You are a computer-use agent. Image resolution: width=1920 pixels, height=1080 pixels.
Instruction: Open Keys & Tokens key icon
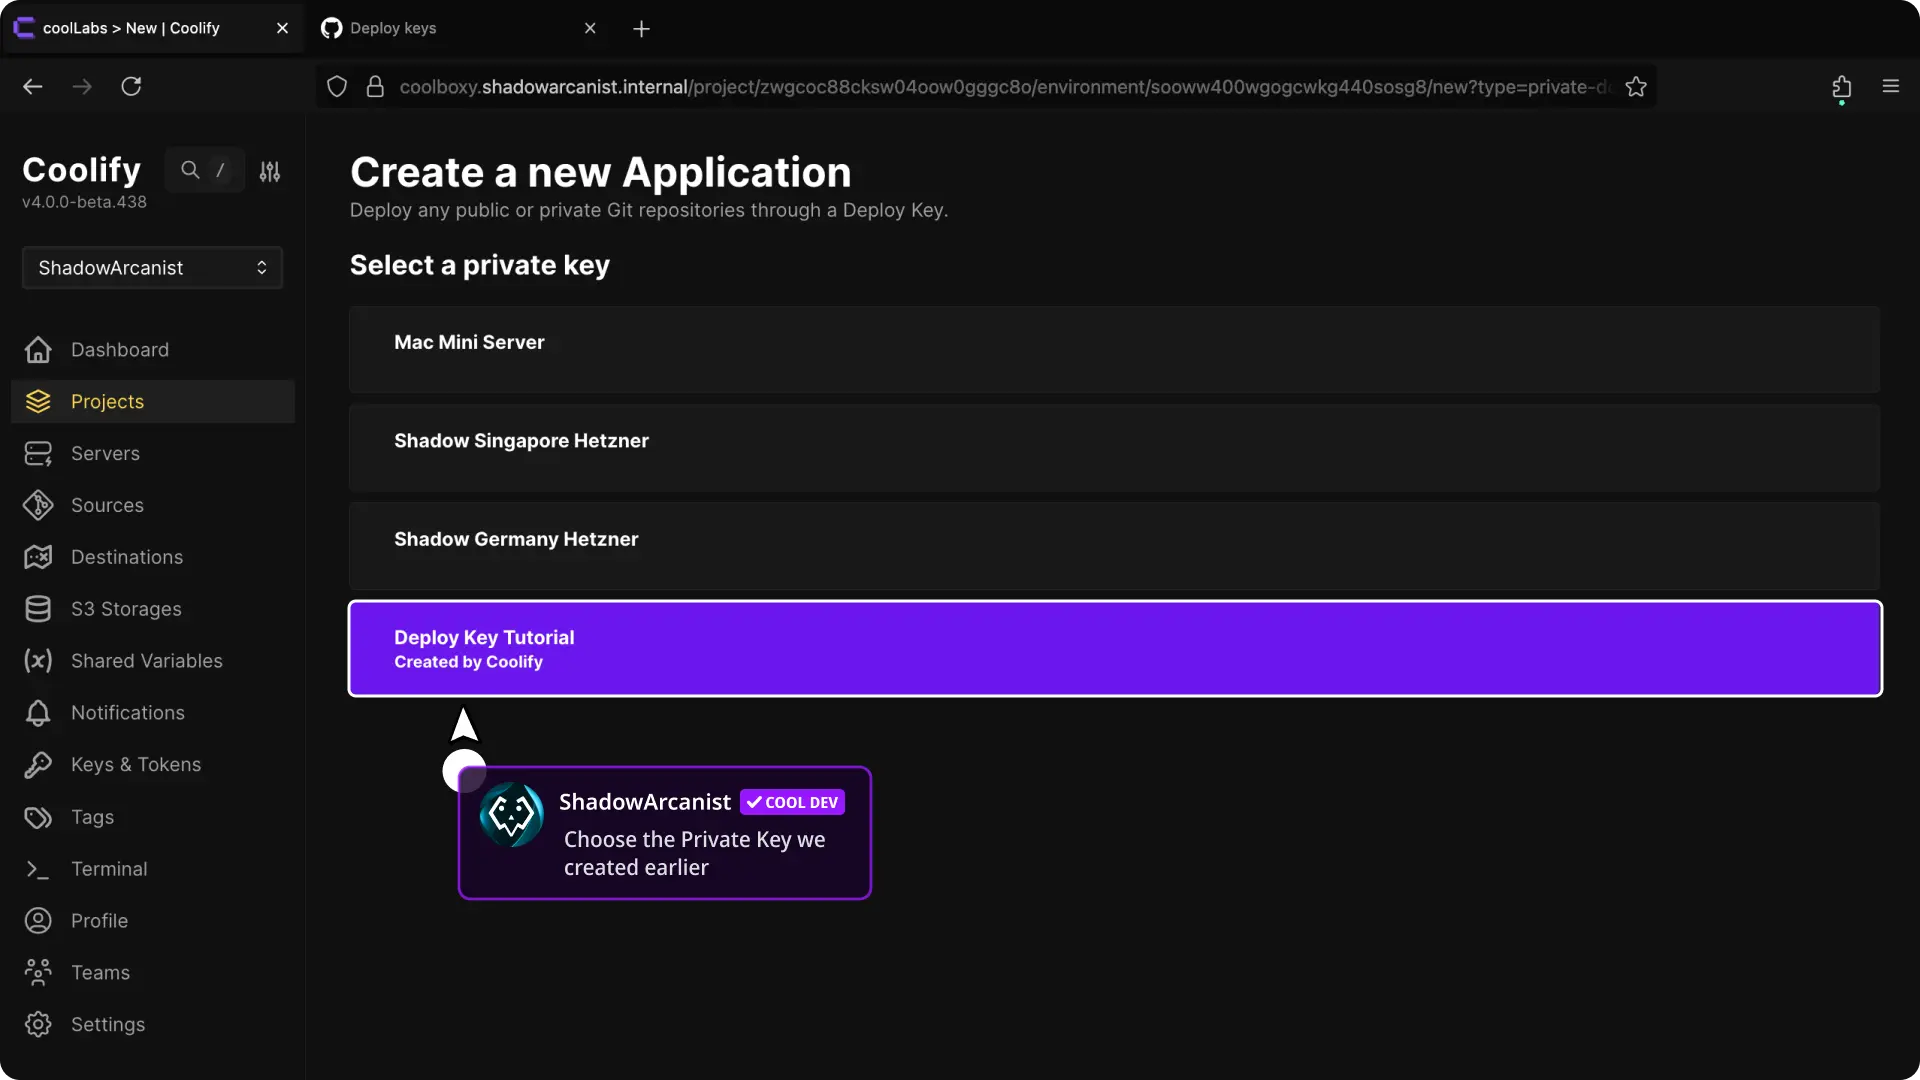38,765
